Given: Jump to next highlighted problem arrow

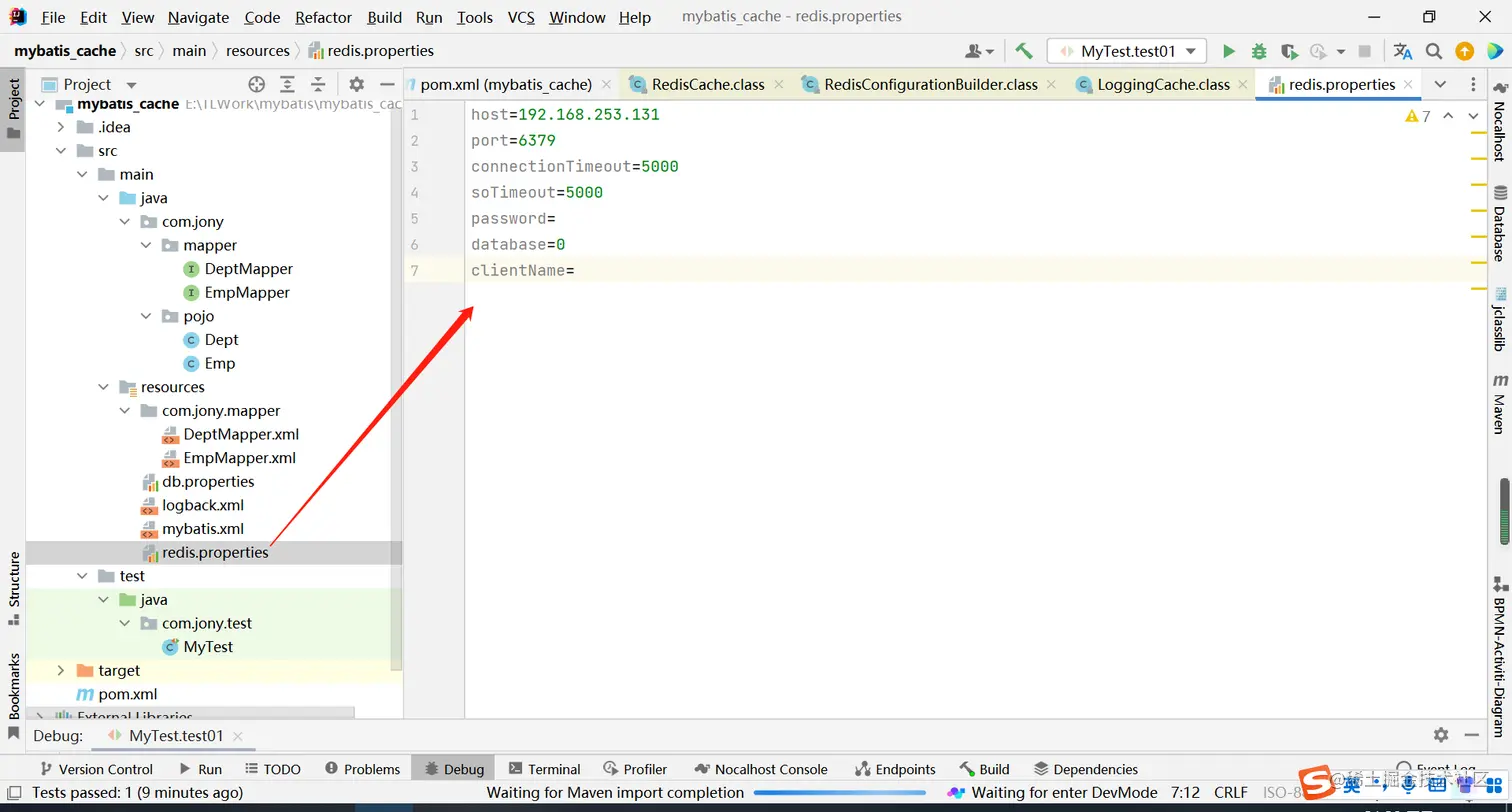Looking at the screenshot, I should pos(1473,116).
